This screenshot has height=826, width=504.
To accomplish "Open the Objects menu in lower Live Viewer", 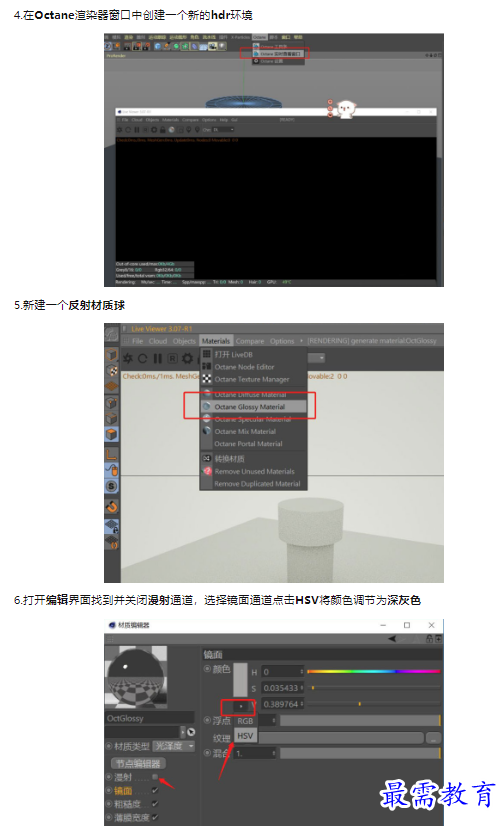I will 184,341.
